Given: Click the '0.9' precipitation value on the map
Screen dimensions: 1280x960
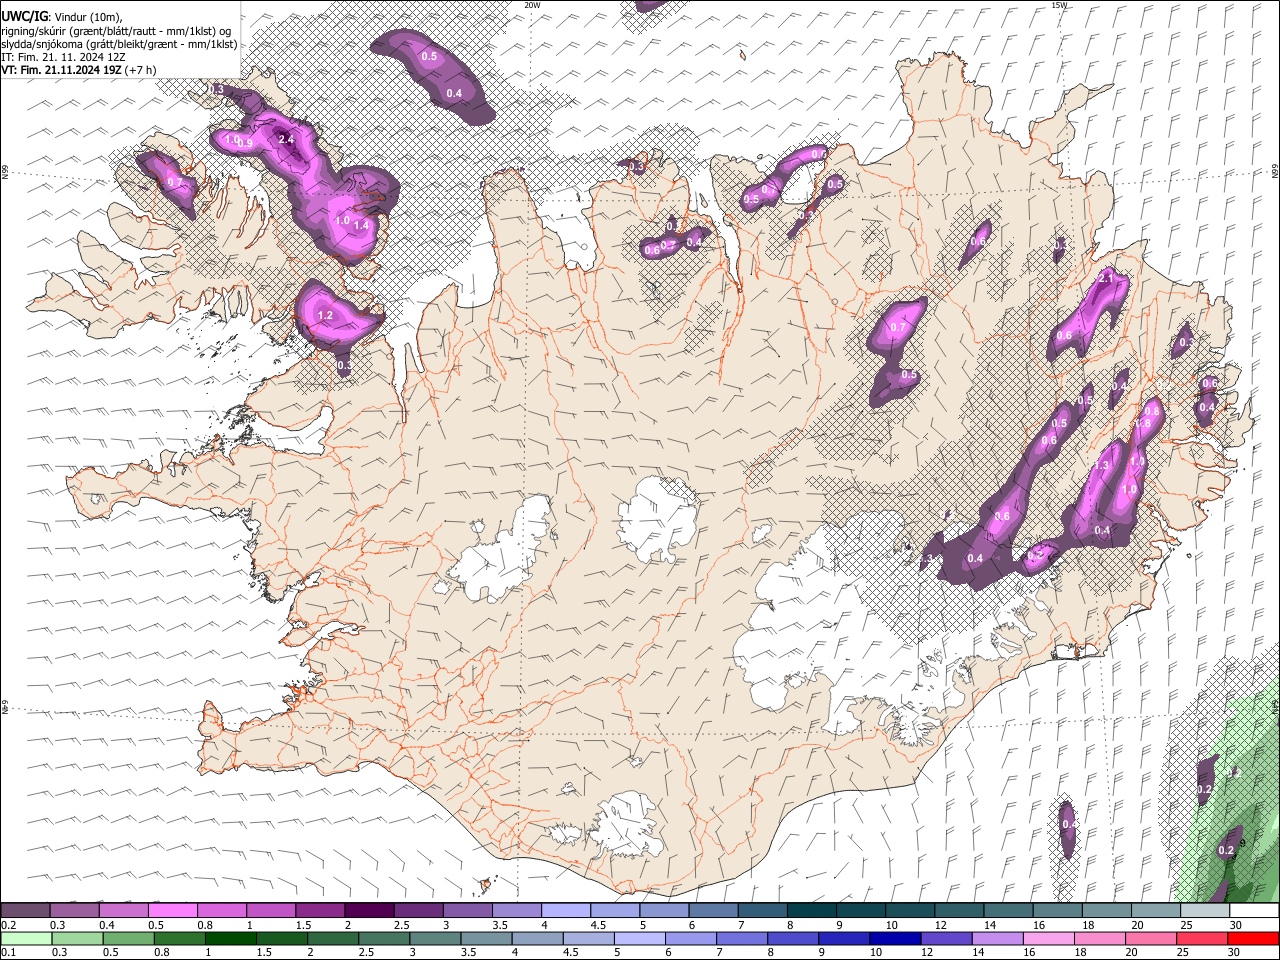Looking at the screenshot, I should (244, 143).
